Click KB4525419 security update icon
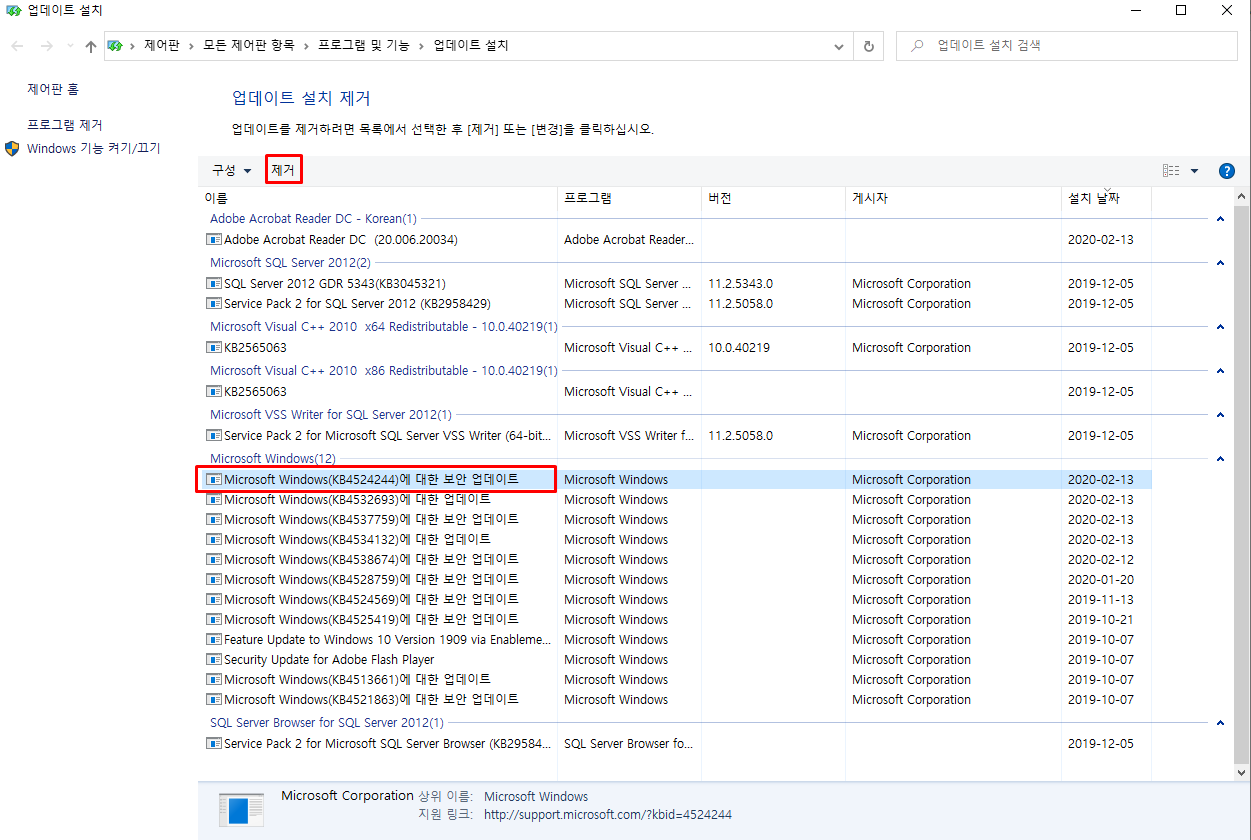This screenshot has width=1251, height=840. [213, 620]
